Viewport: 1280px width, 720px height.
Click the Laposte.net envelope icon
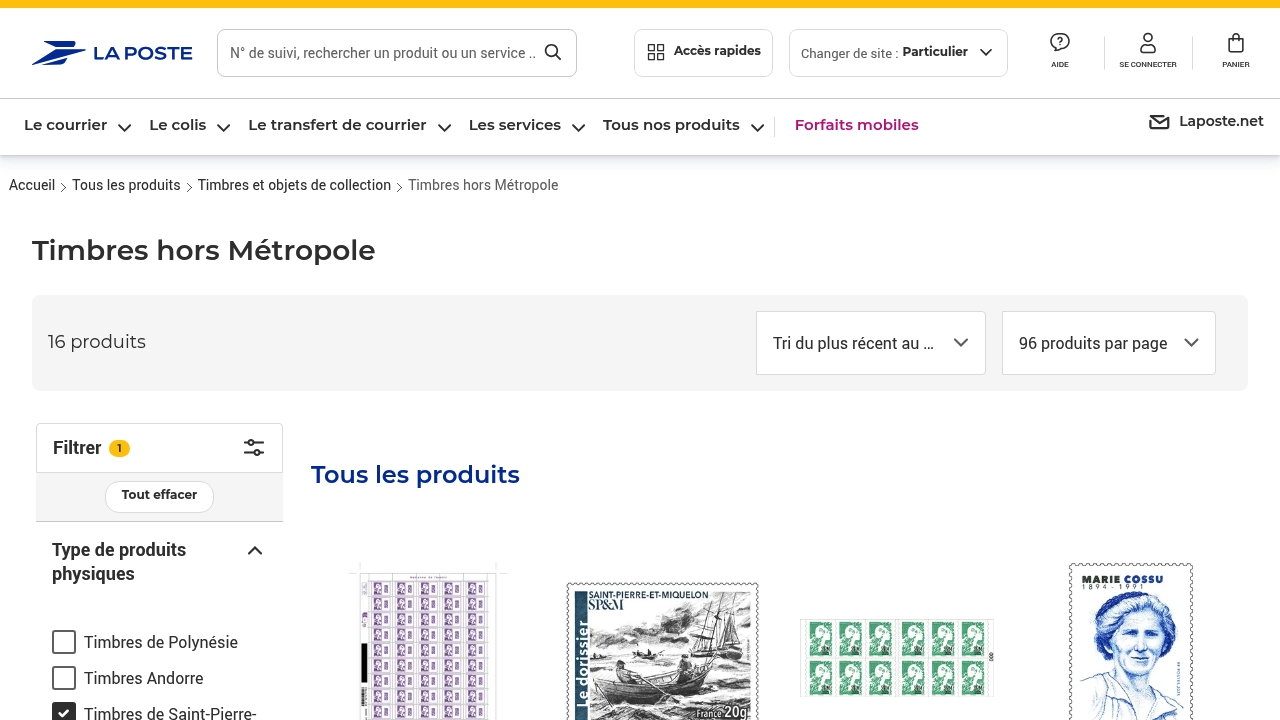click(1159, 122)
